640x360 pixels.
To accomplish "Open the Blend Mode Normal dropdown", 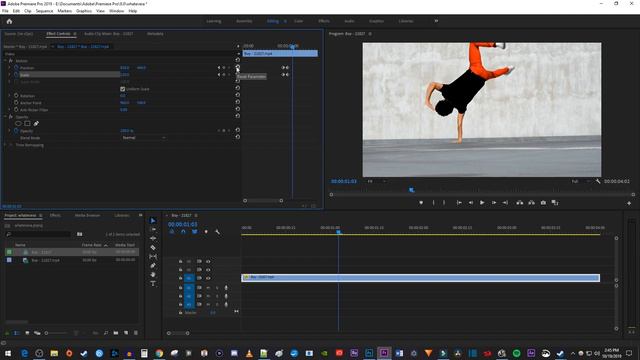I will [144, 138].
